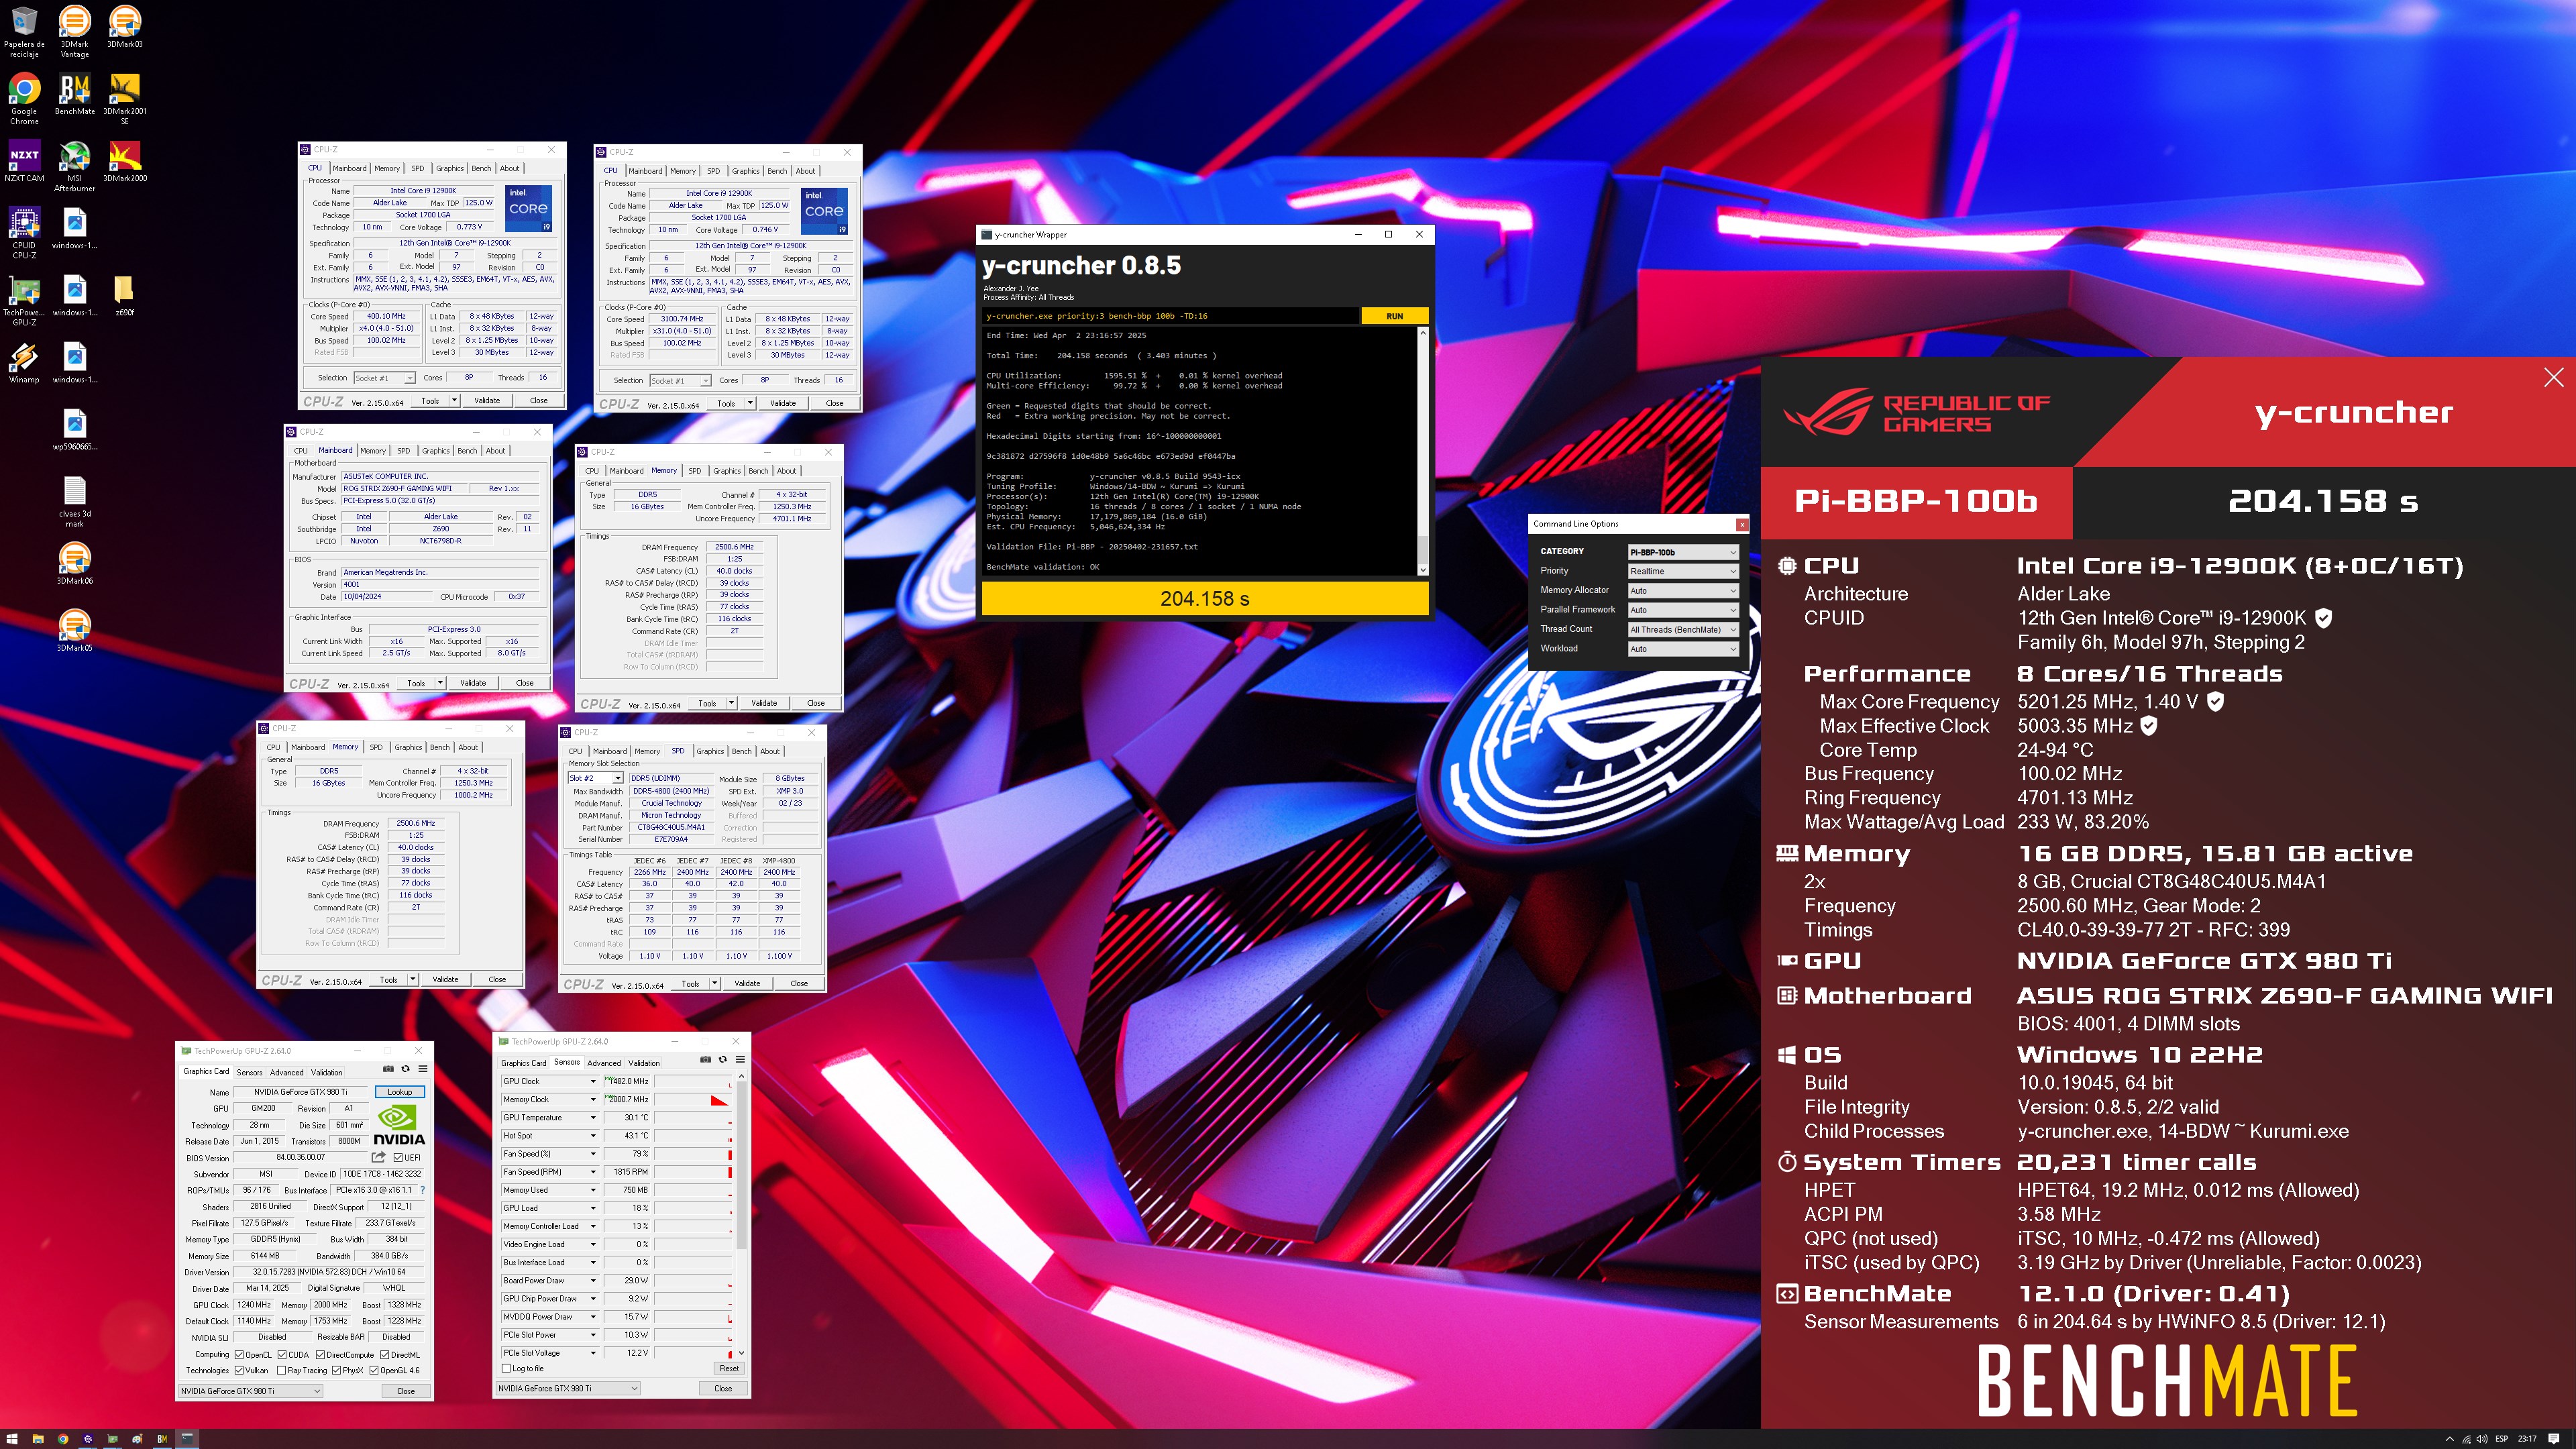Viewport: 2576px width, 1449px height.
Task: Click the Lookup button in GPU-Z
Action: coord(400,1092)
